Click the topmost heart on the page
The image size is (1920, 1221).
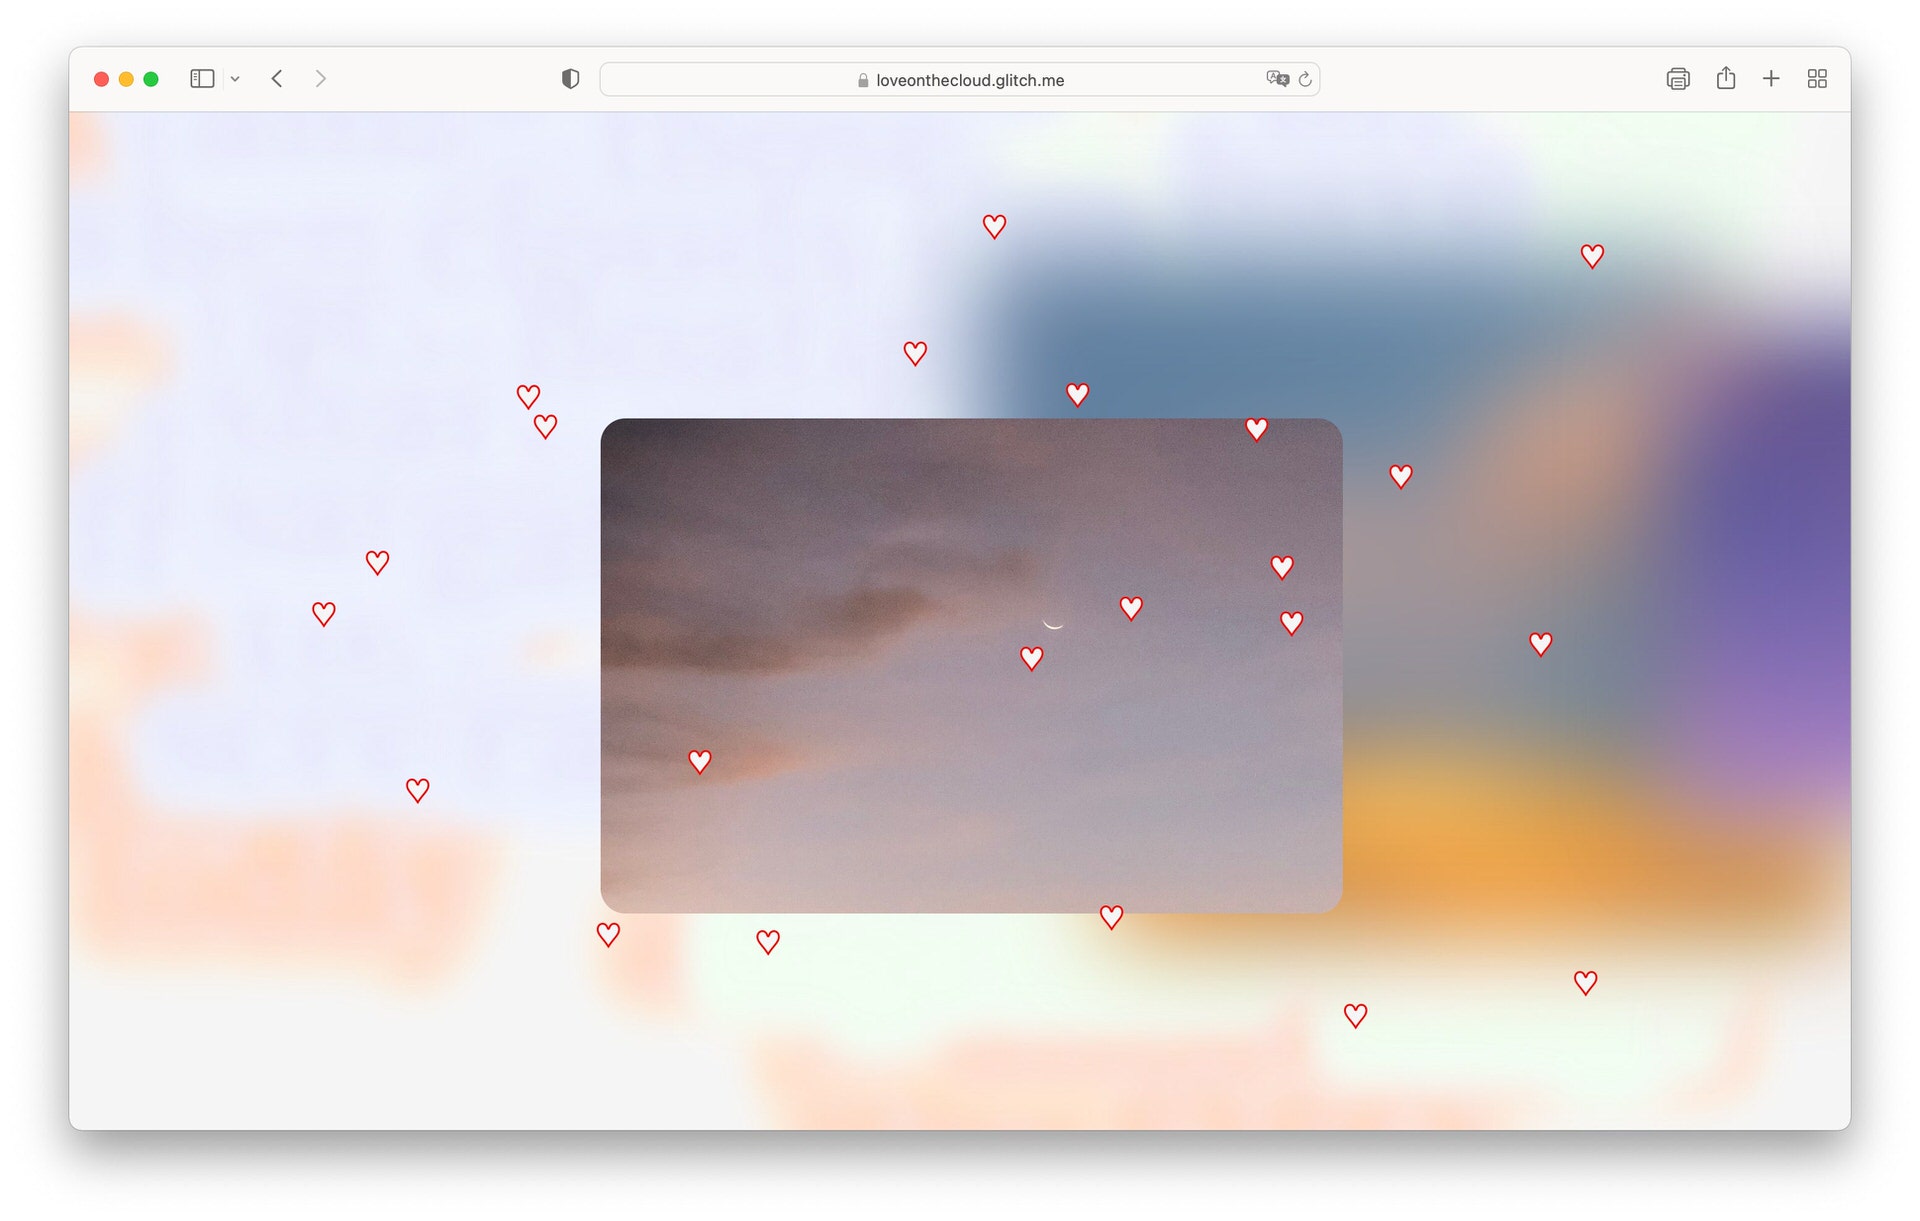[994, 227]
